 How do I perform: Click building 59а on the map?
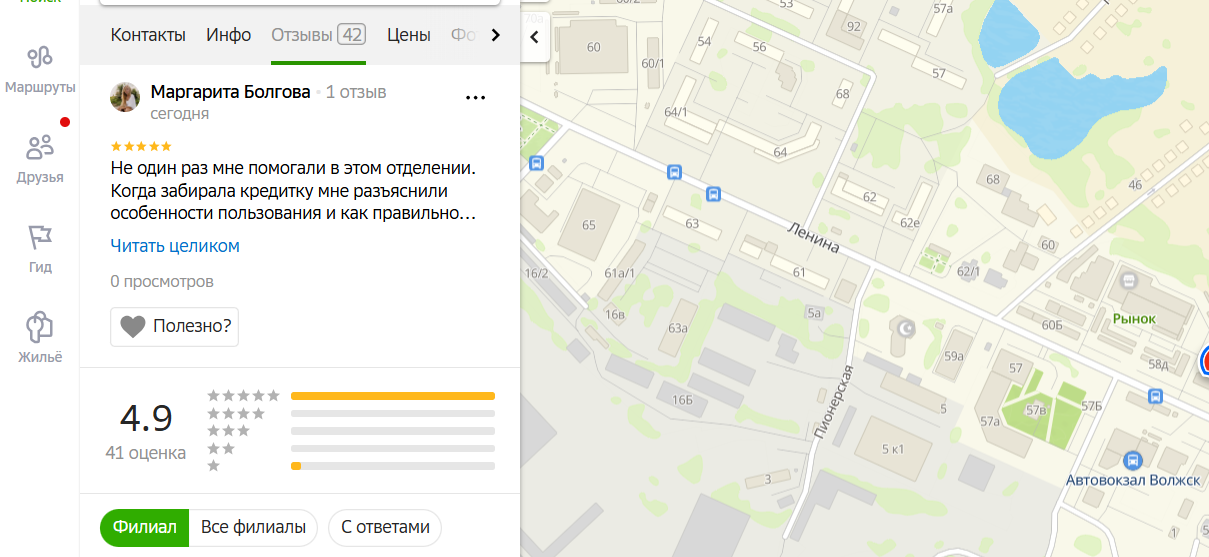click(x=953, y=355)
